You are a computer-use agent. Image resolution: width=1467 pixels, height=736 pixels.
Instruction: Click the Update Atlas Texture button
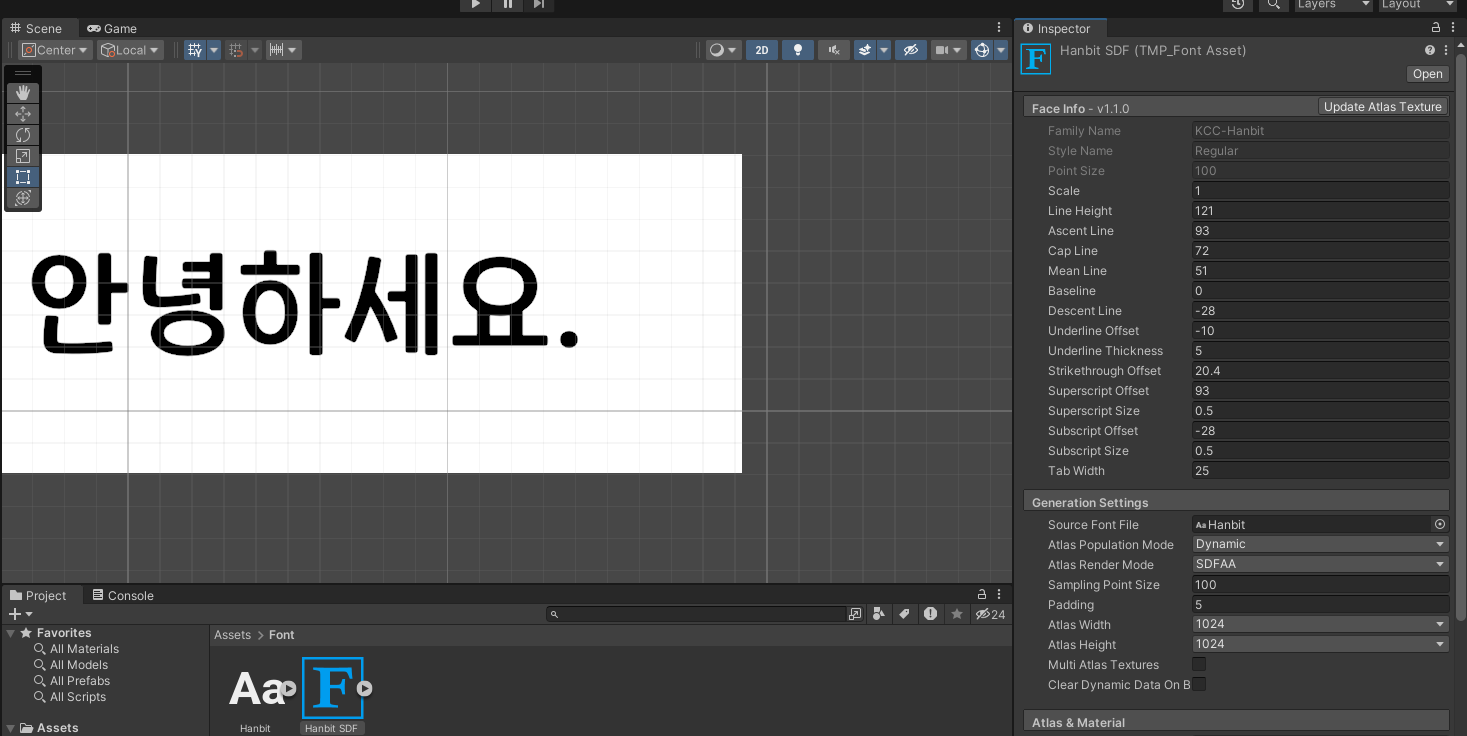(1382, 107)
